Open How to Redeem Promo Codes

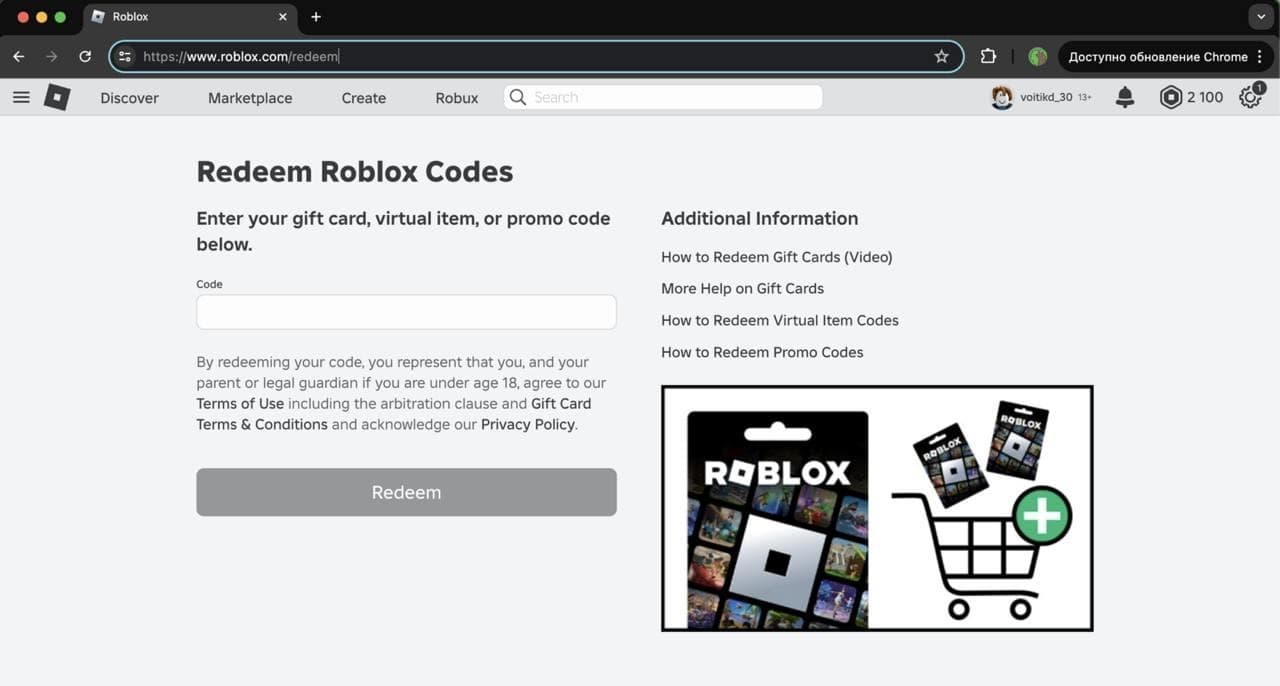[x=762, y=353]
